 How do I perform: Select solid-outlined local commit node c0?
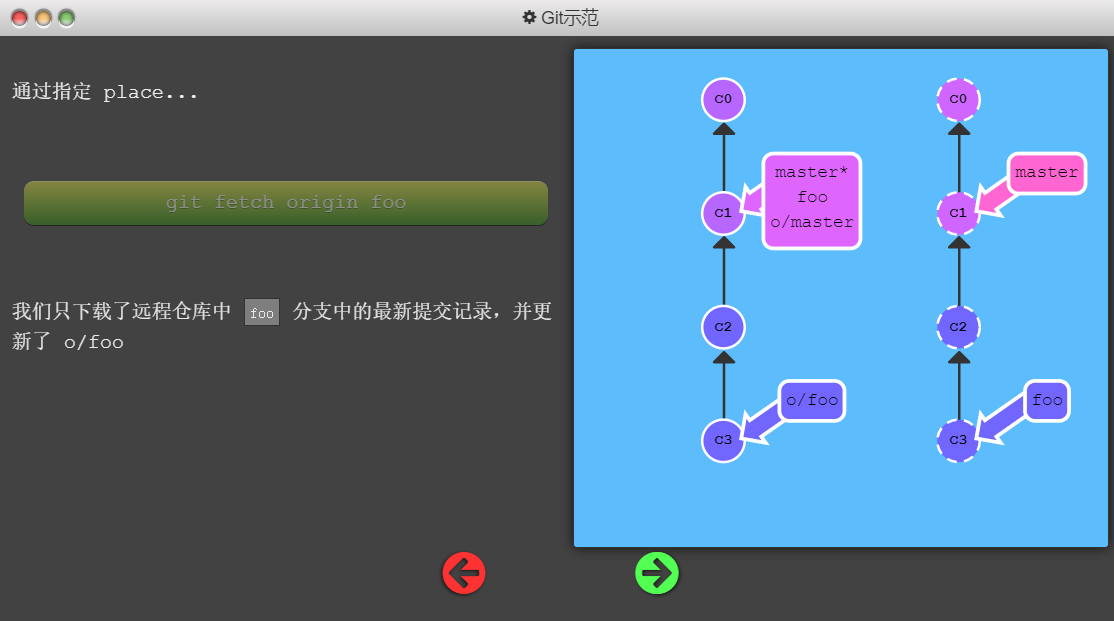tap(723, 99)
